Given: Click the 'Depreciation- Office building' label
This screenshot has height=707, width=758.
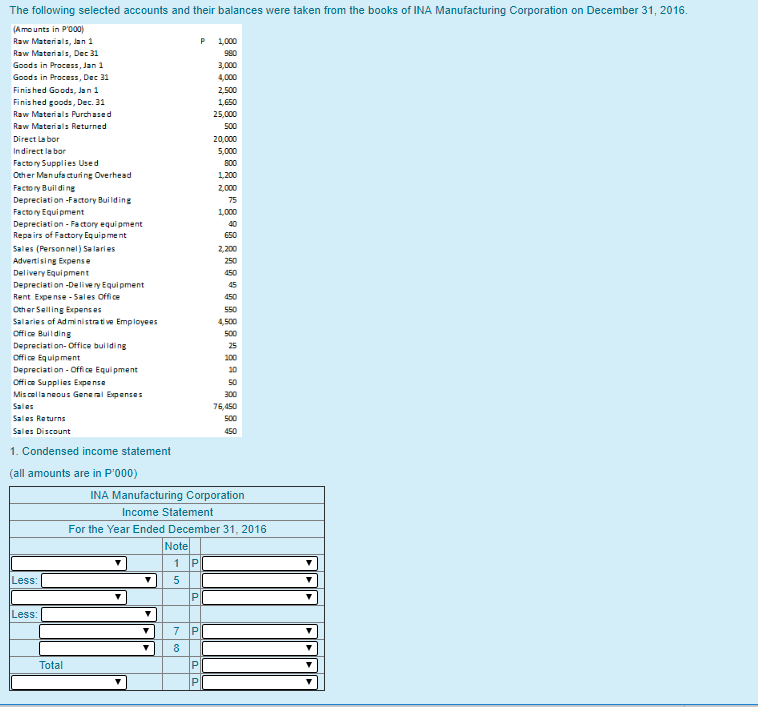Looking at the screenshot, I should 70,346.
